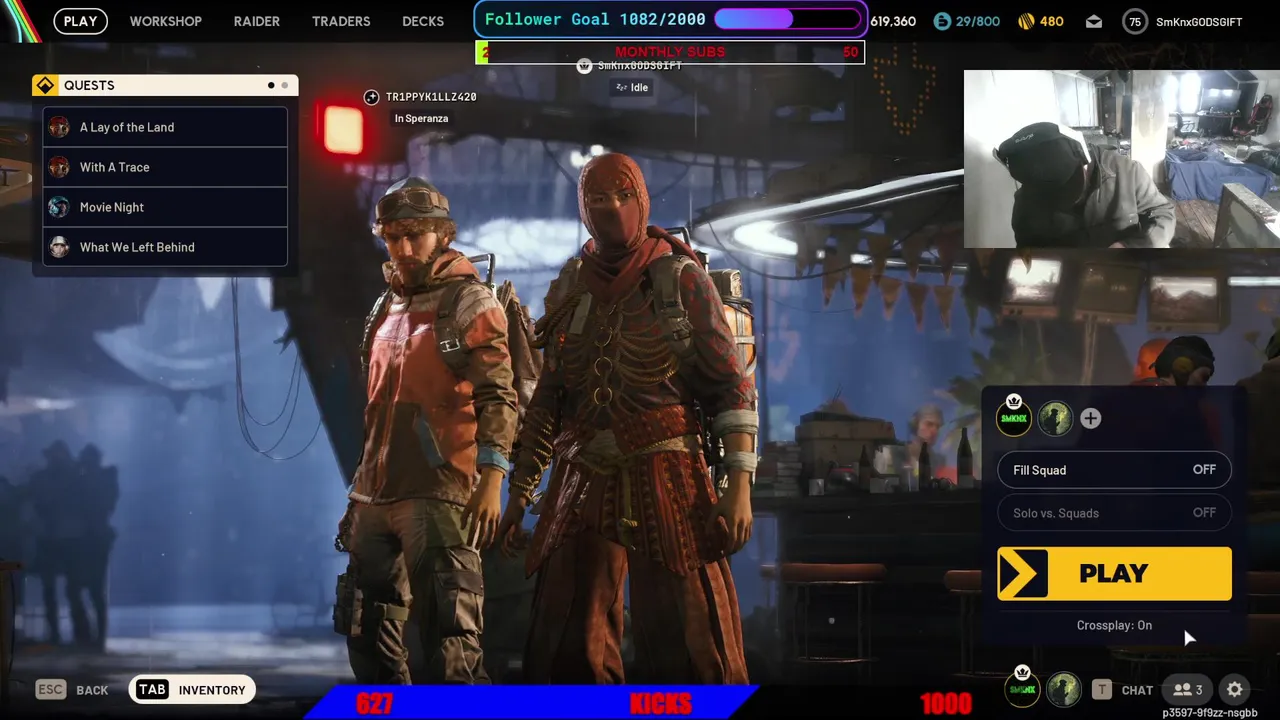This screenshot has height=720, width=1280.
Task: Click the Crossplay: On setting
Action: (1114, 625)
